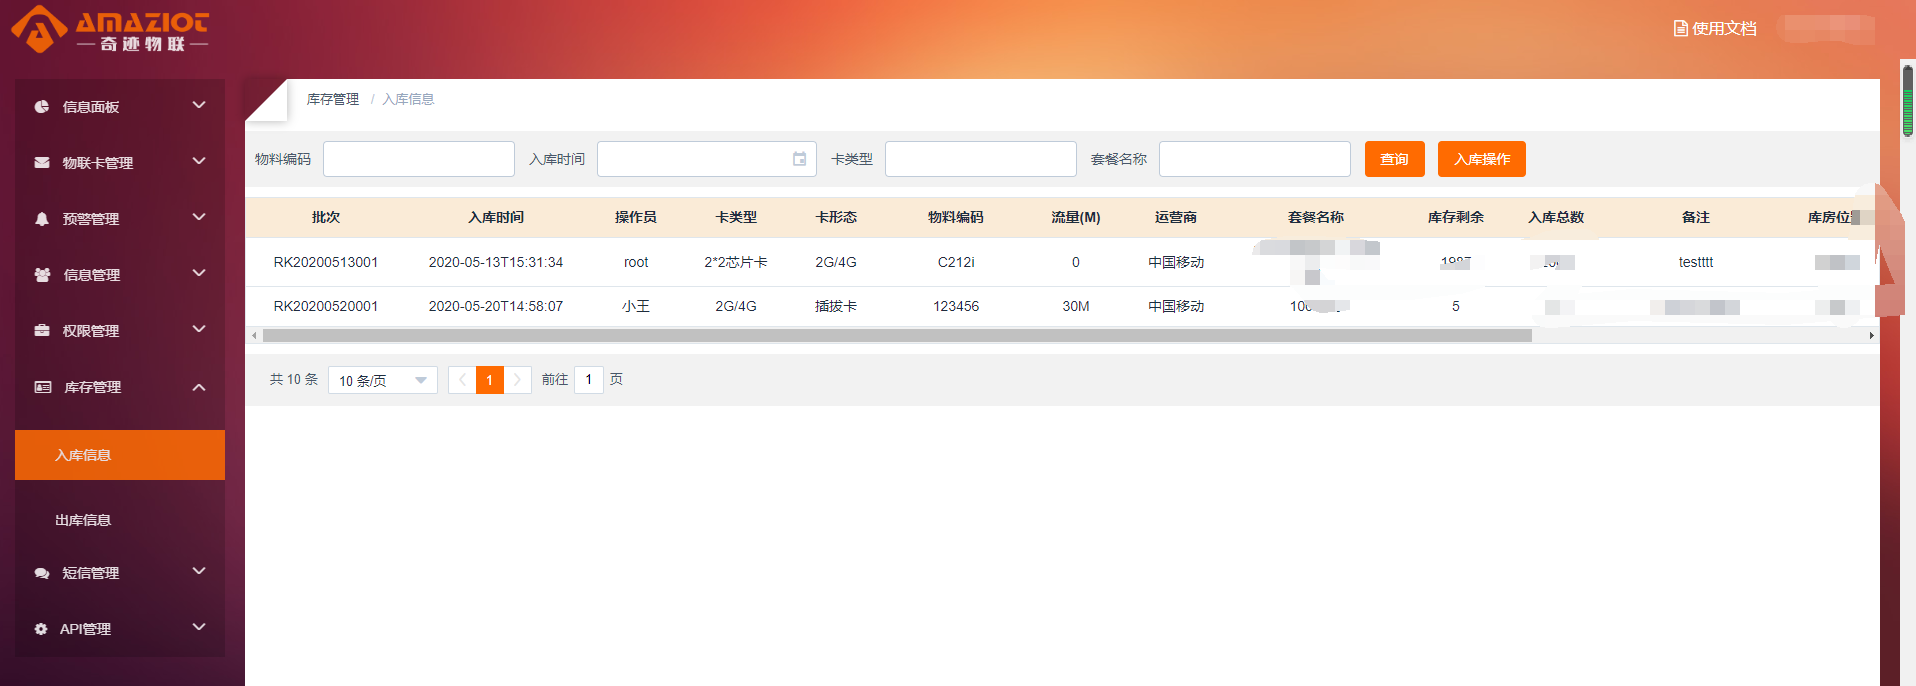The image size is (1916, 686).
Task: Click the 信息面板 pie chart icon
Action: [x=42, y=106]
